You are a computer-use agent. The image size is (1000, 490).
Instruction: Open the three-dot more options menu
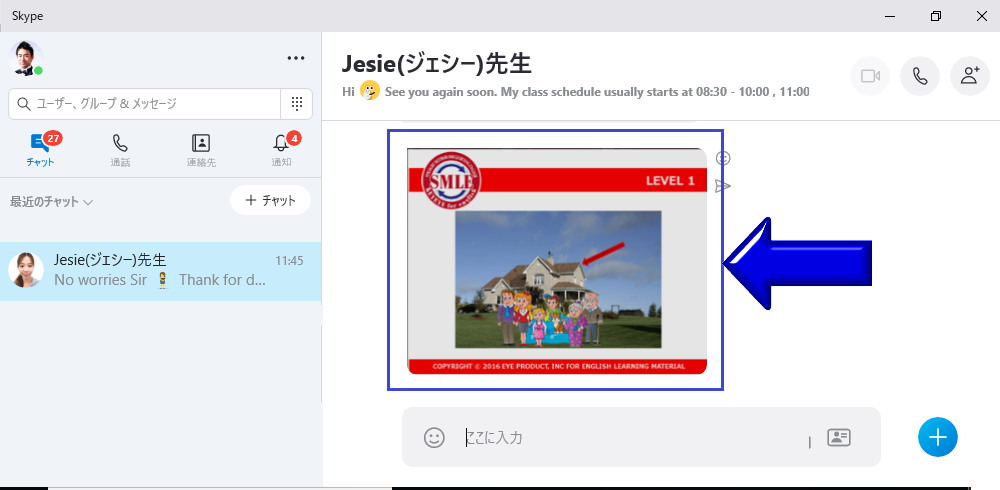pyautogui.click(x=296, y=58)
